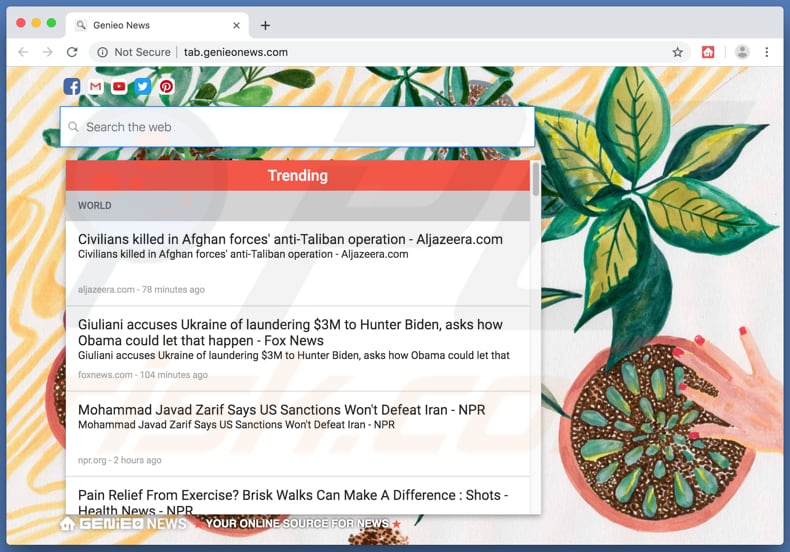Viewport: 790px width, 552px height.
Task: Click the Trending header bar
Action: pyautogui.click(x=298, y=175)
